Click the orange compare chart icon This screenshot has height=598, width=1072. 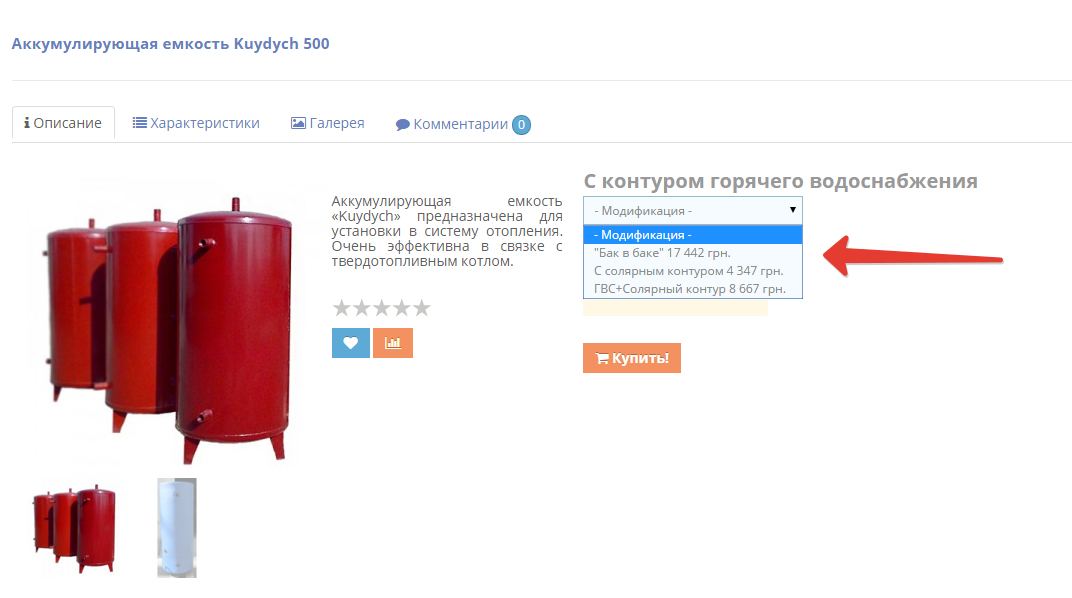click(x=392, y=343)
